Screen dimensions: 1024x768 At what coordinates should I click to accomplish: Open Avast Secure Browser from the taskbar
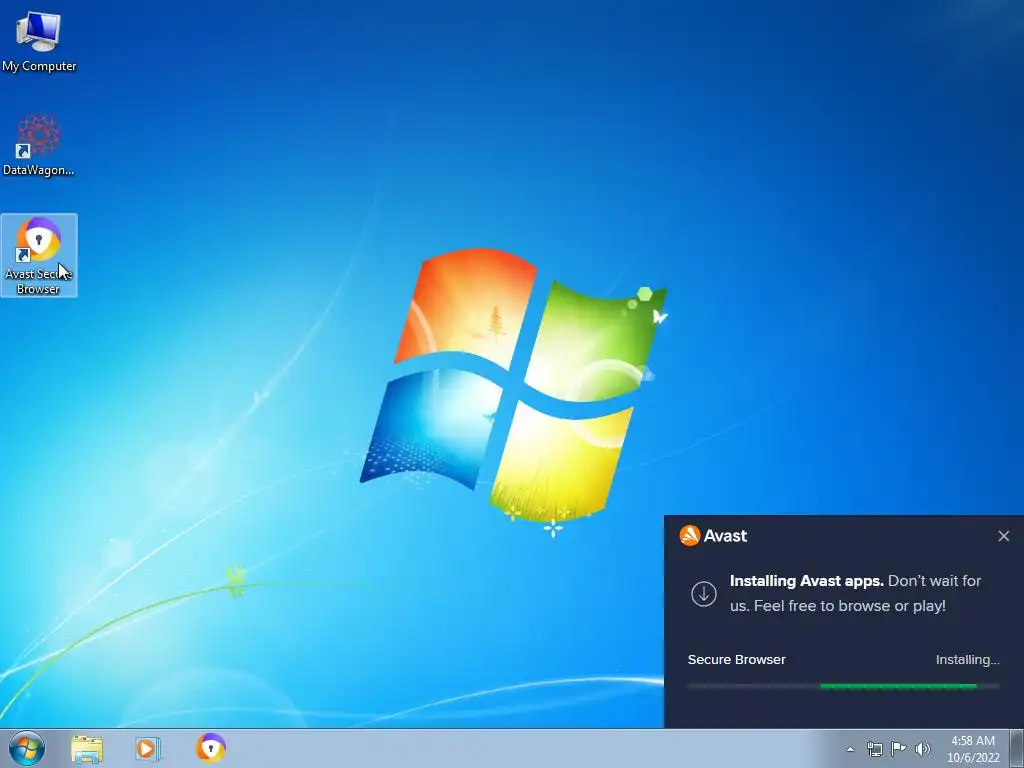point(211,748)
